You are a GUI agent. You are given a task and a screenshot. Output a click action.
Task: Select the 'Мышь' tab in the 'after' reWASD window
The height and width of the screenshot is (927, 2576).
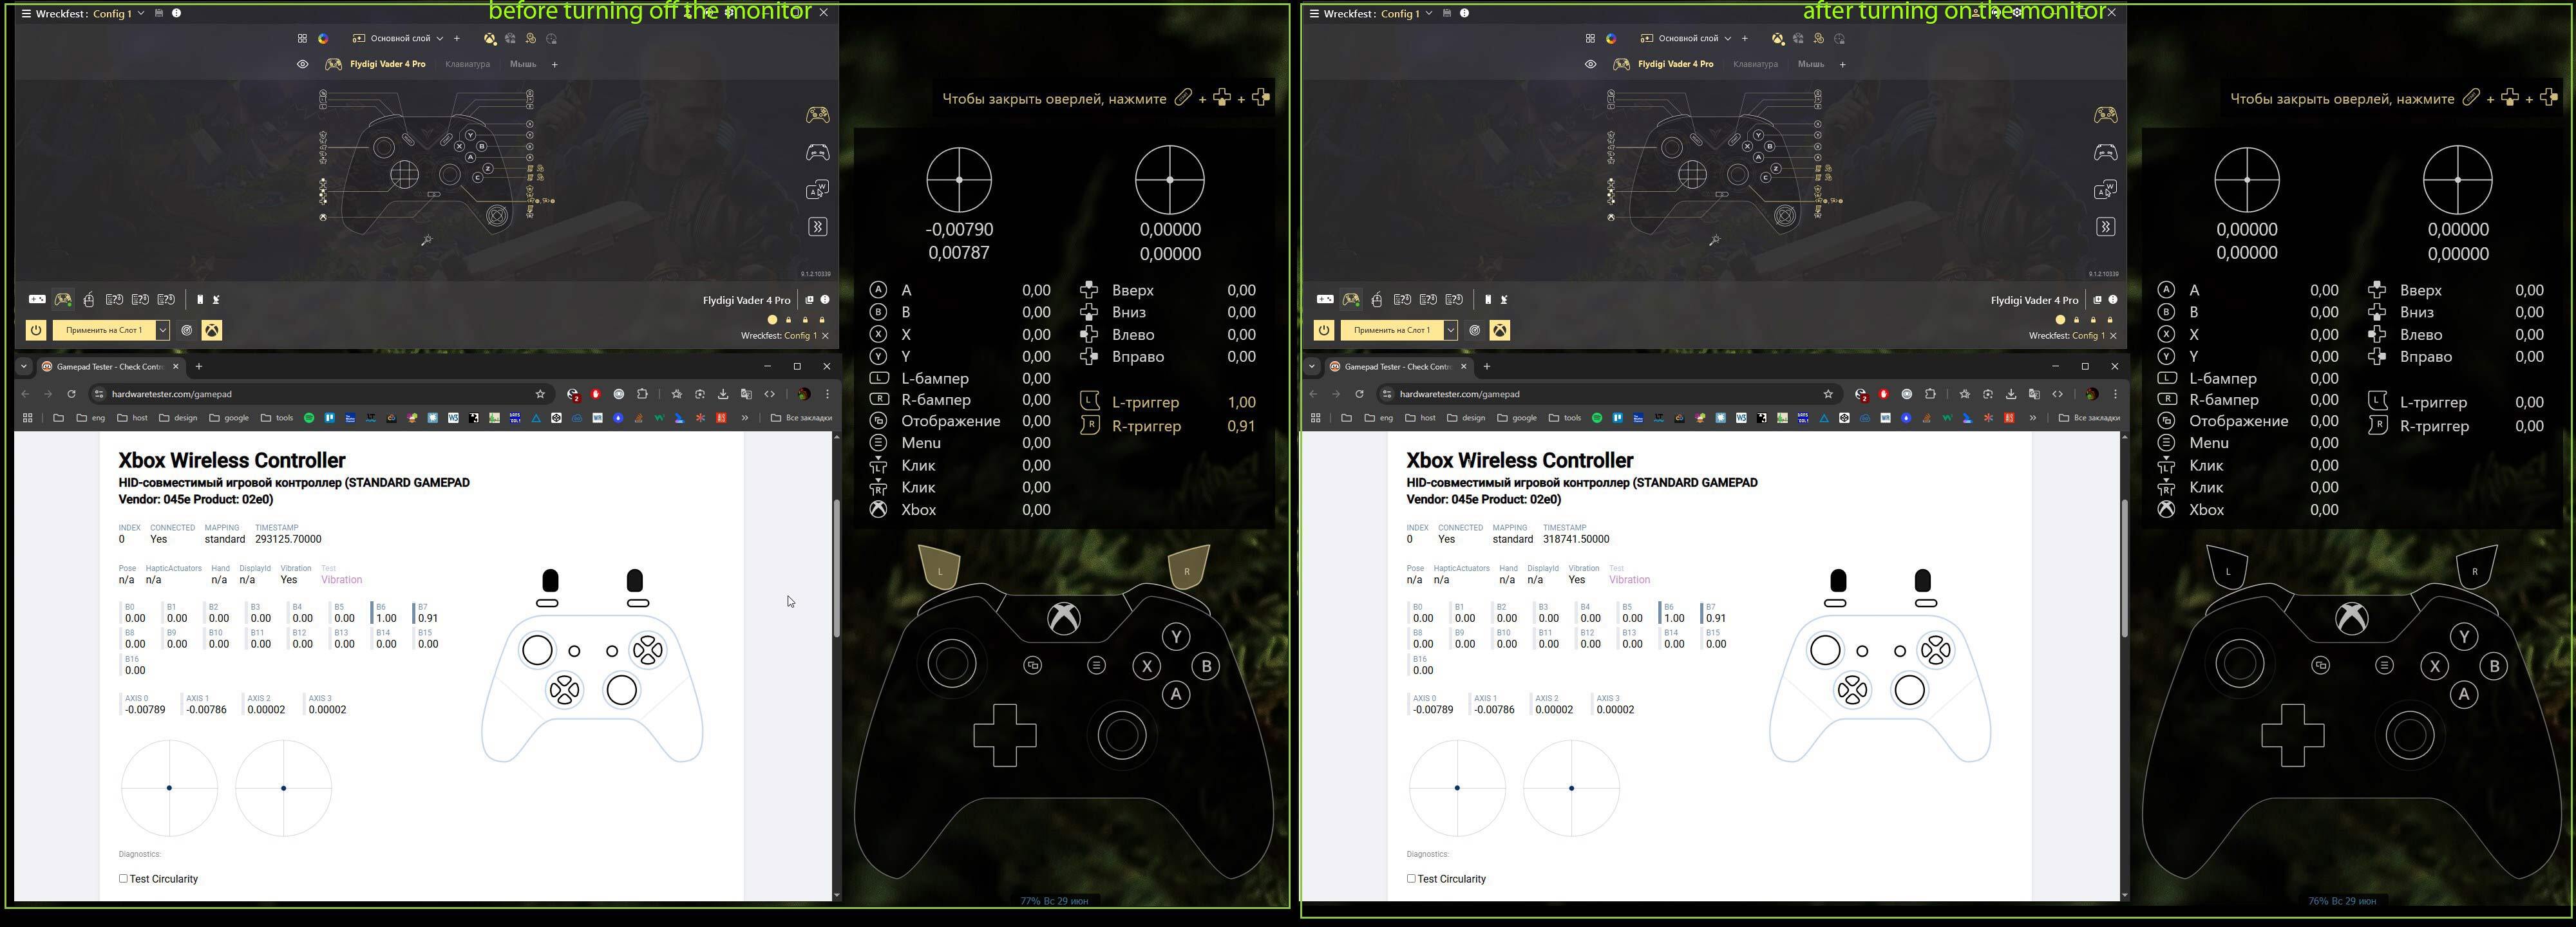(1811, 64)
